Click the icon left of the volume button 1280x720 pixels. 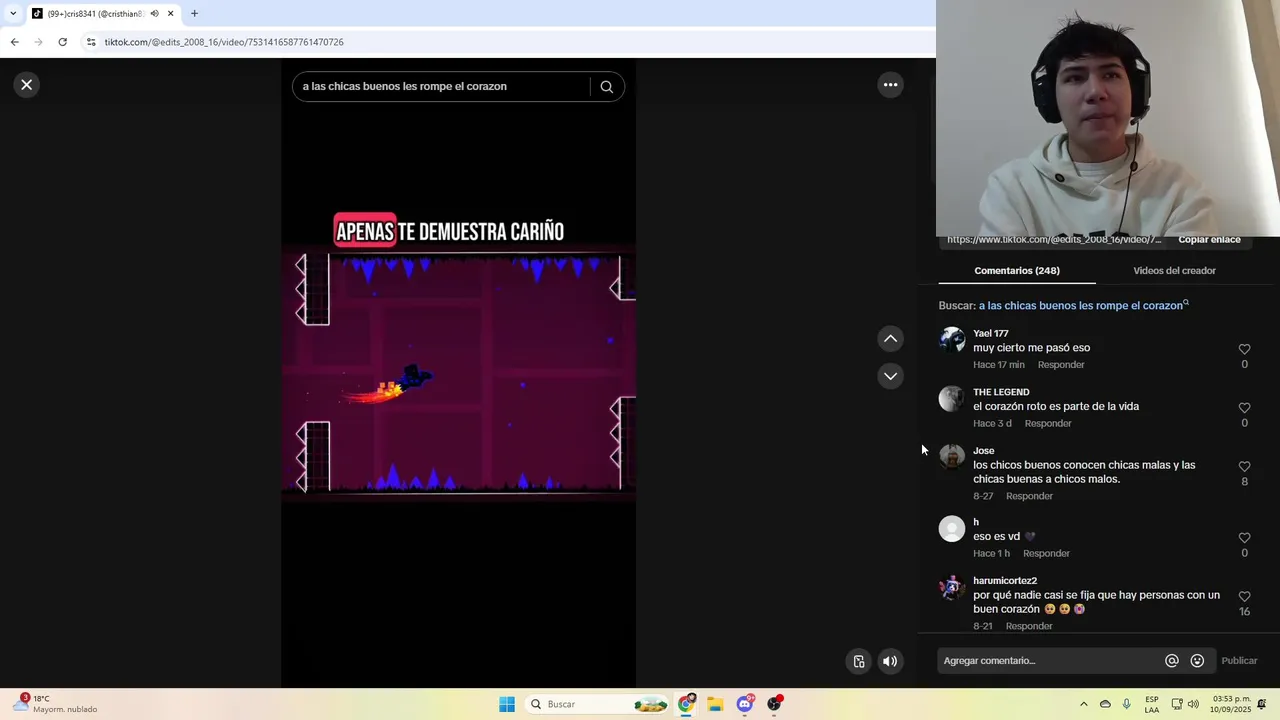[859, 661]
